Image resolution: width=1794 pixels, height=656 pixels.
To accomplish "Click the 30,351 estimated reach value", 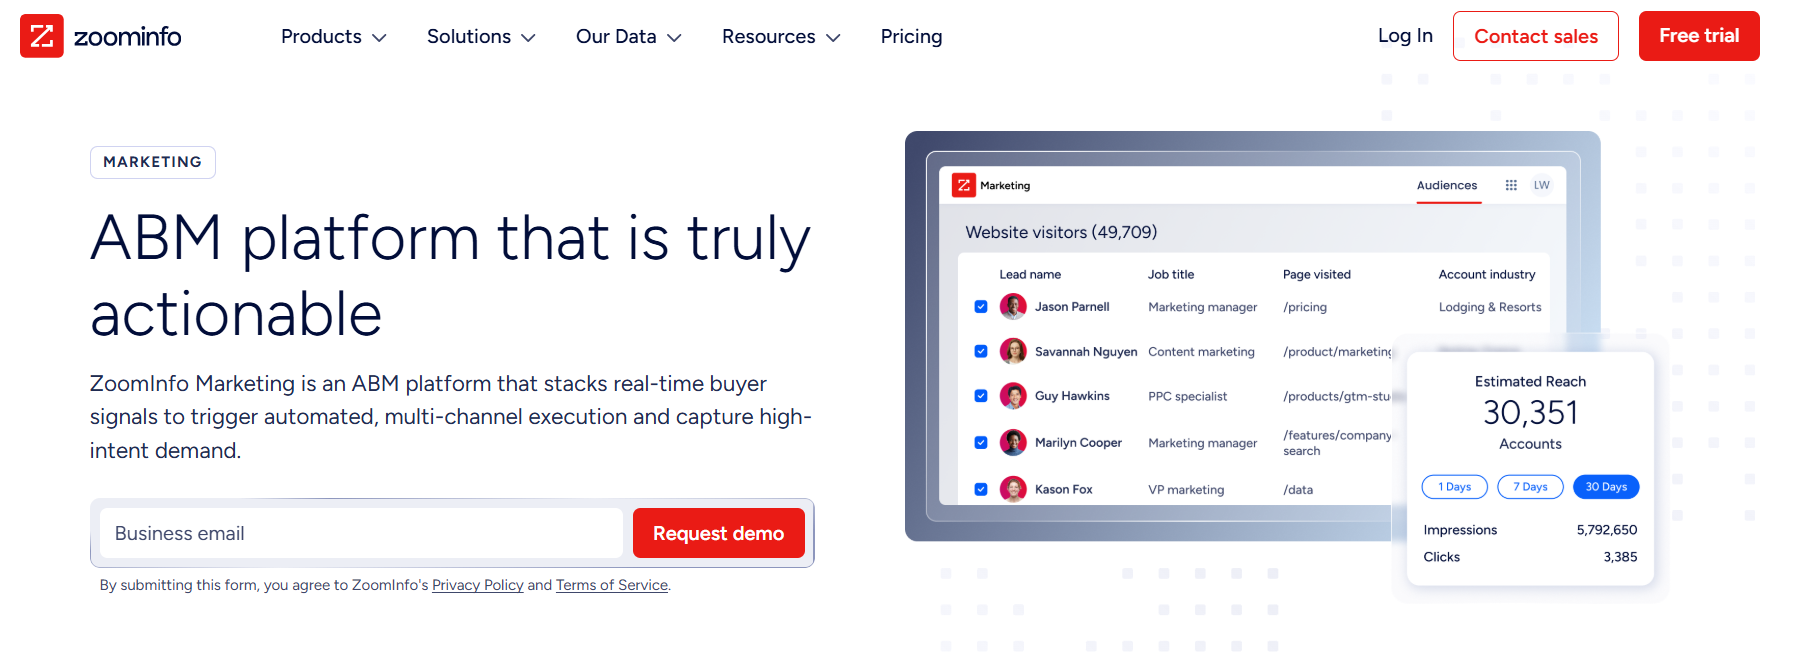I will (x=1530, y=412).
